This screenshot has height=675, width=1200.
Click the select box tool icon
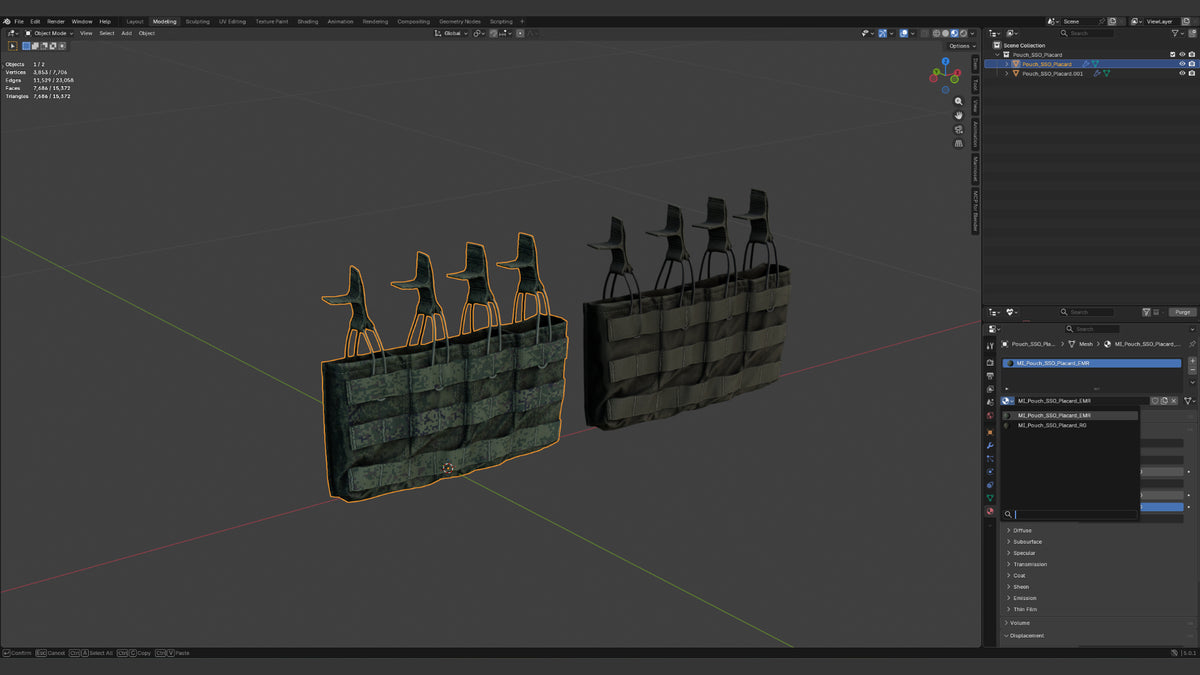pos(13,46)
